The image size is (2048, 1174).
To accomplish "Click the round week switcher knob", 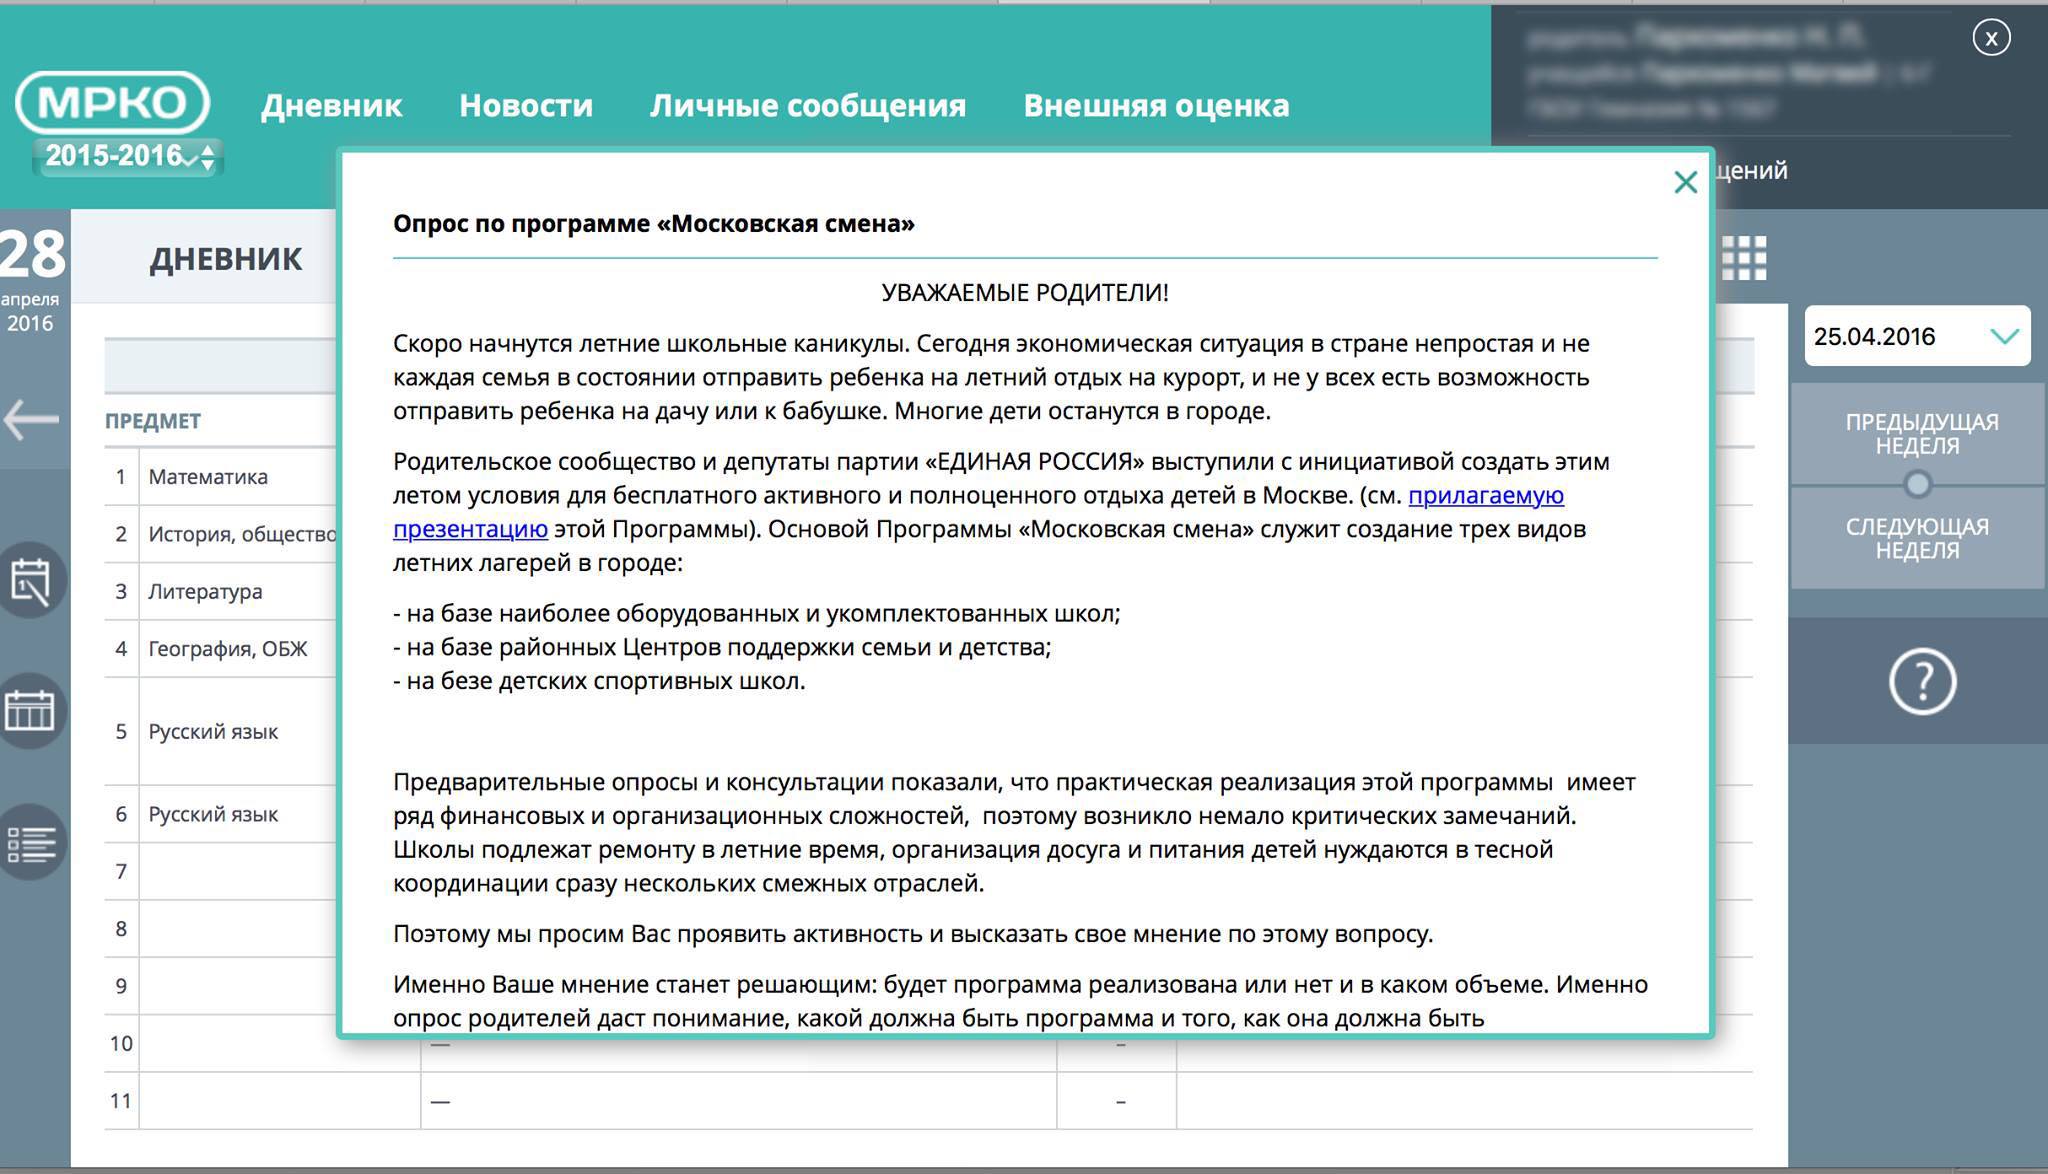I will [x=1917, y=485].
